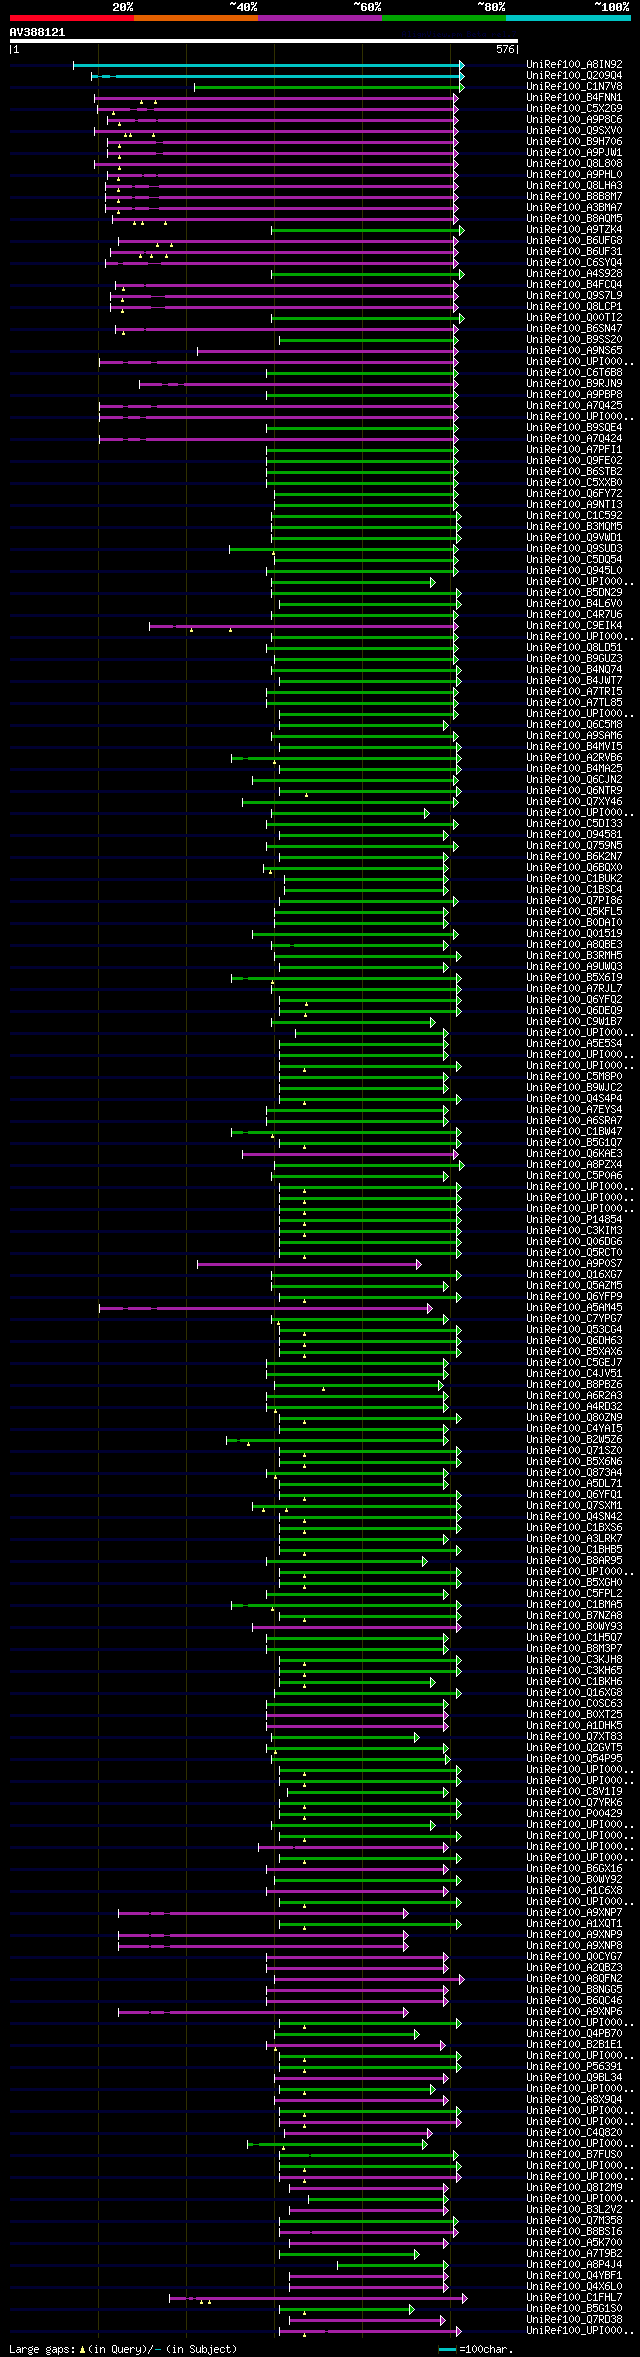Viewport: 640px width, 2357px height.
Task: Click the purple alignment bar for C1FHL7
Action: coord(318,2298)
